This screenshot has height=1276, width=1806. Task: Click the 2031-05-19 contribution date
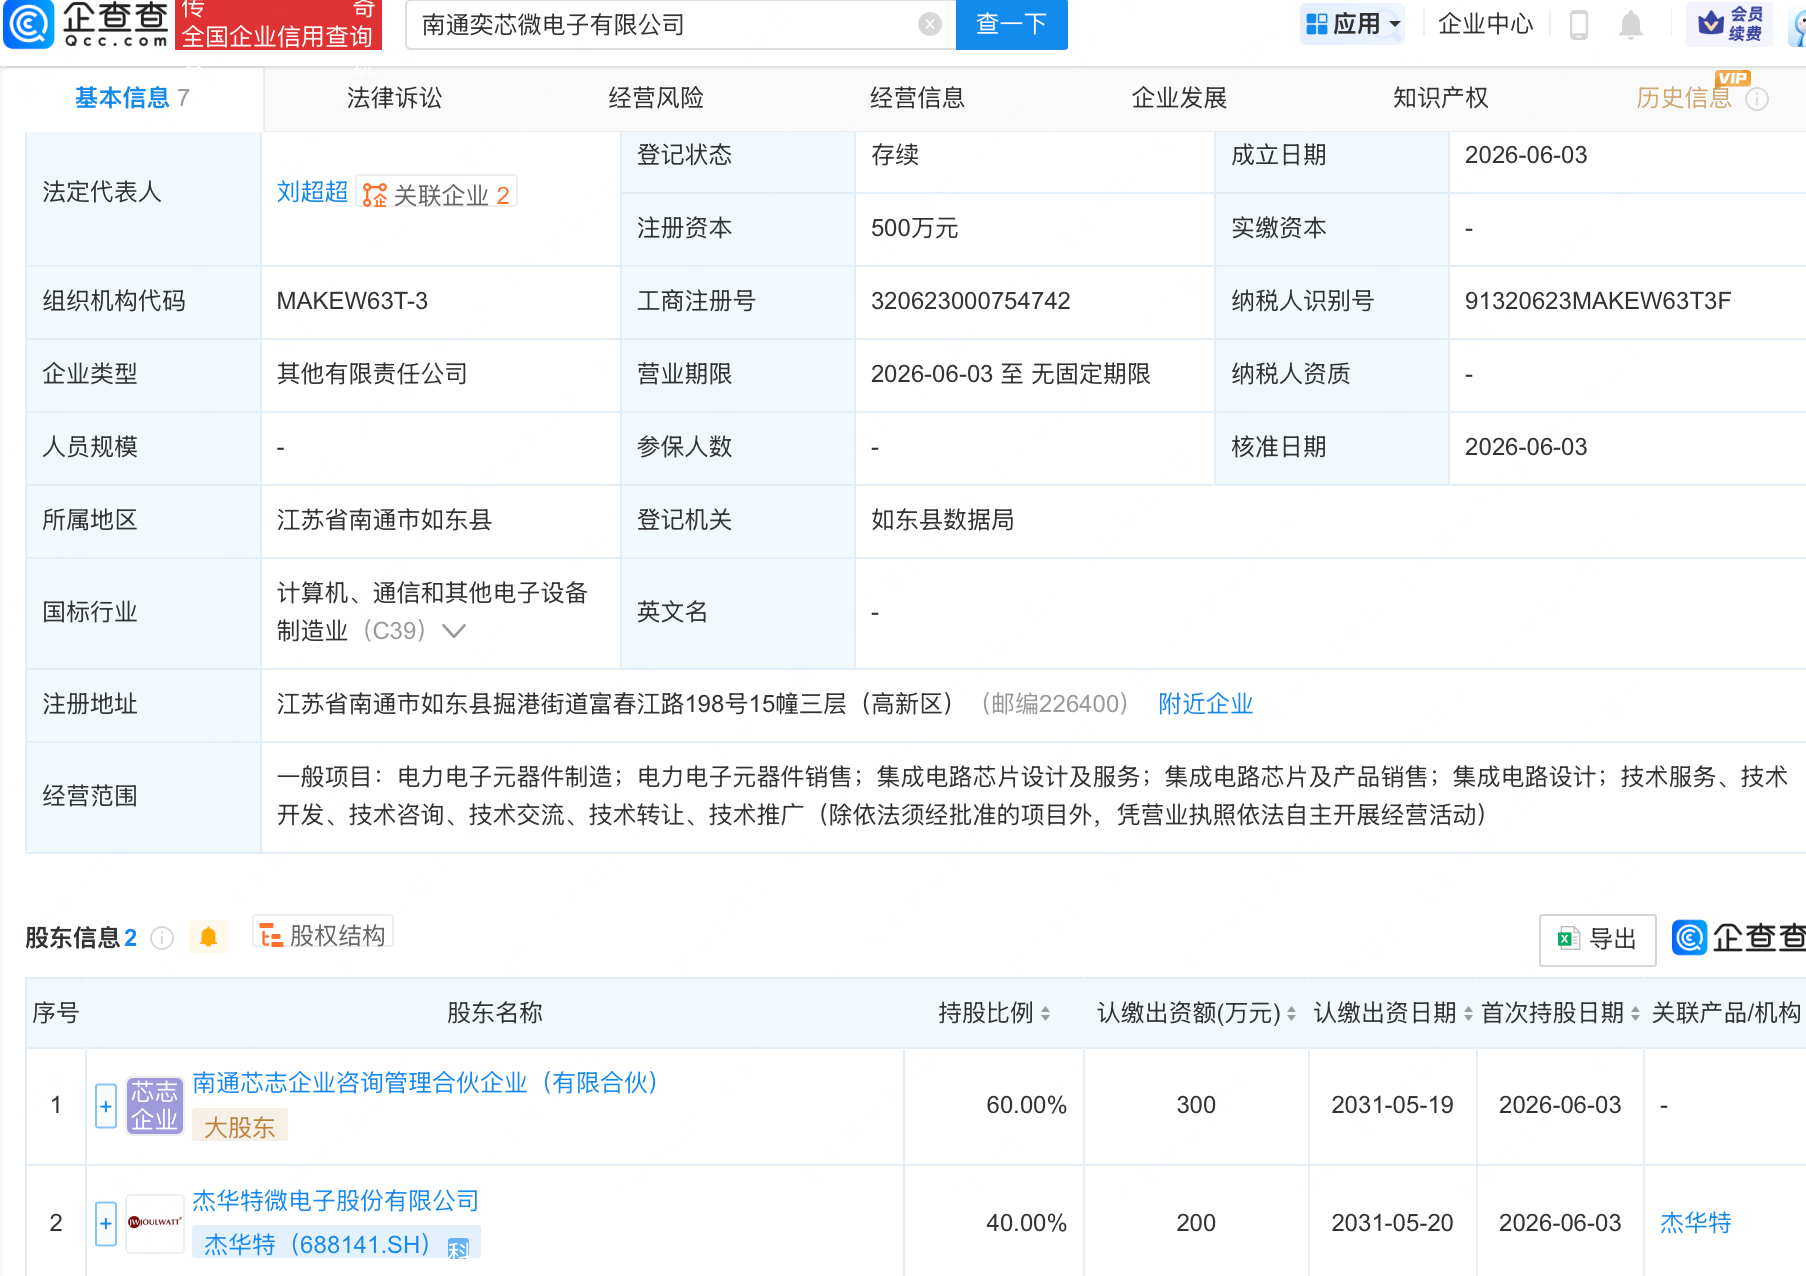click(x=1392, y=1105)
